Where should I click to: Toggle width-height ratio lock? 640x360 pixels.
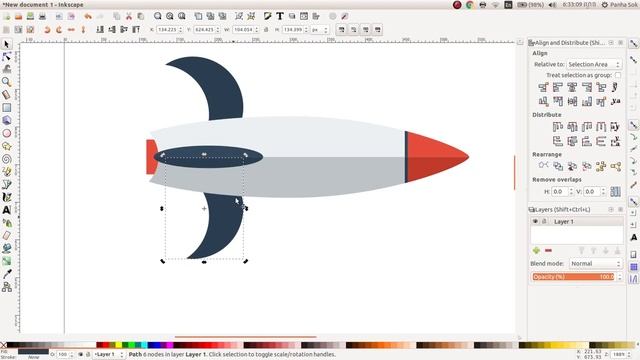pos(266,30)
